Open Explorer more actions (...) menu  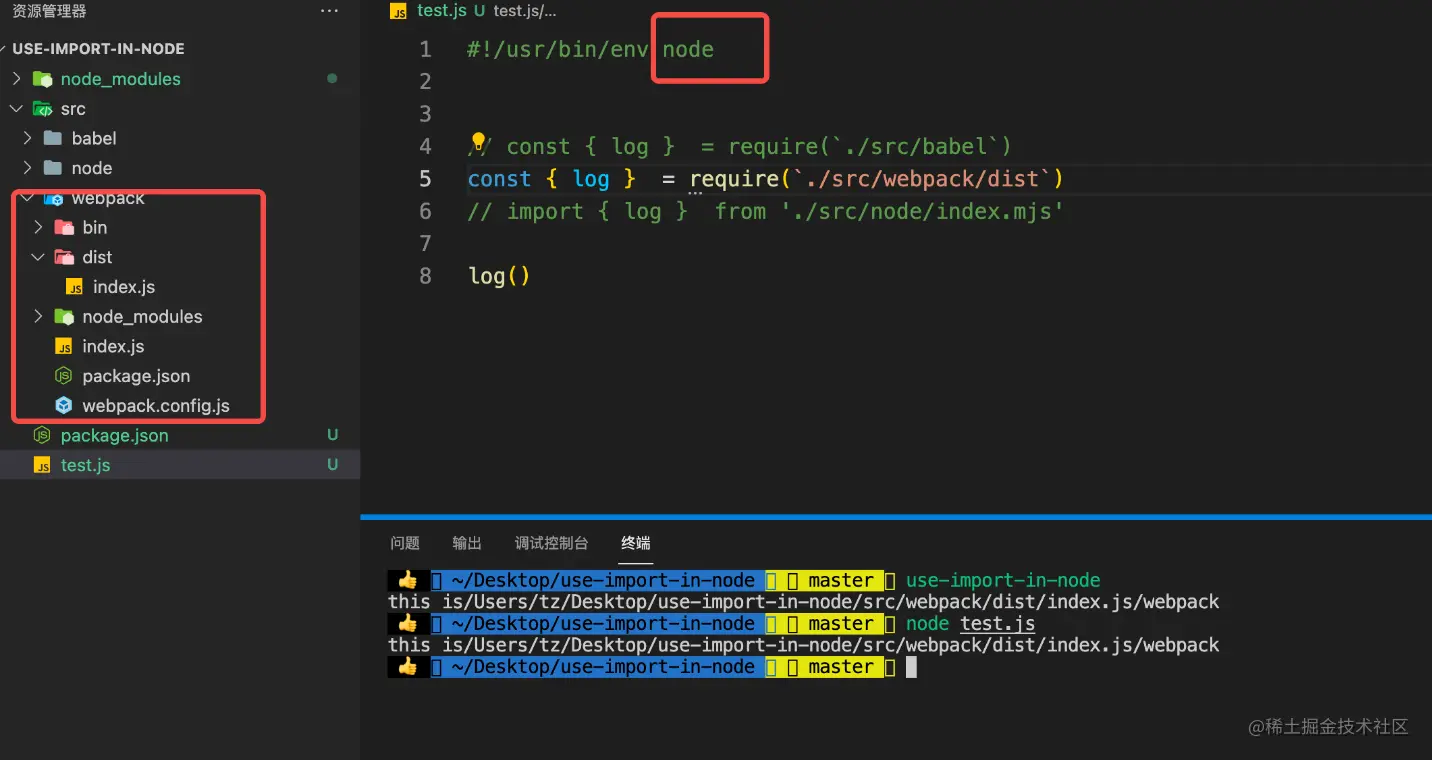click(x=329, y=11)
